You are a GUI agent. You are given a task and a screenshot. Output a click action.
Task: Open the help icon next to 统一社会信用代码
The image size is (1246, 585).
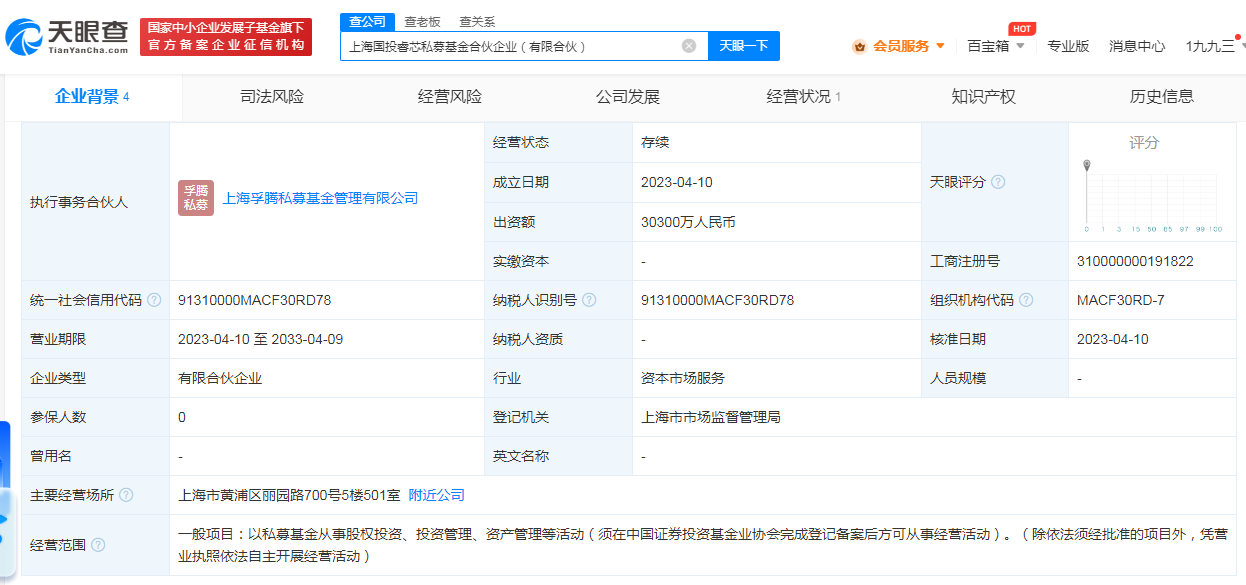point(153,300)
